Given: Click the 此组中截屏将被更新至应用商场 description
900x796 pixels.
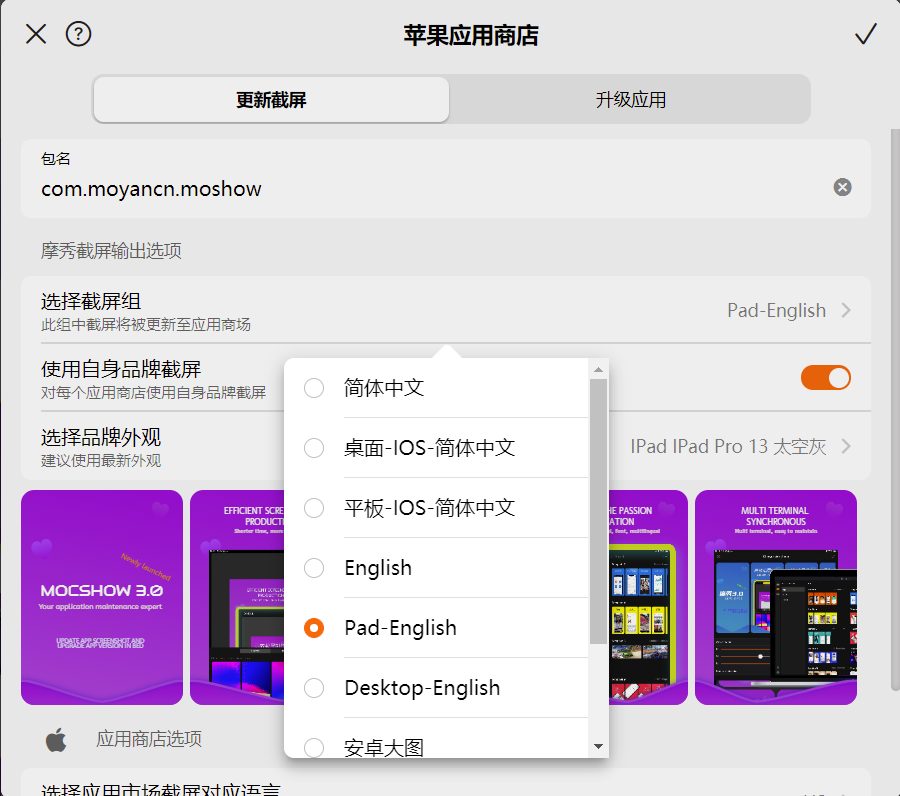Looking at the screenshot, I should 146,325.
